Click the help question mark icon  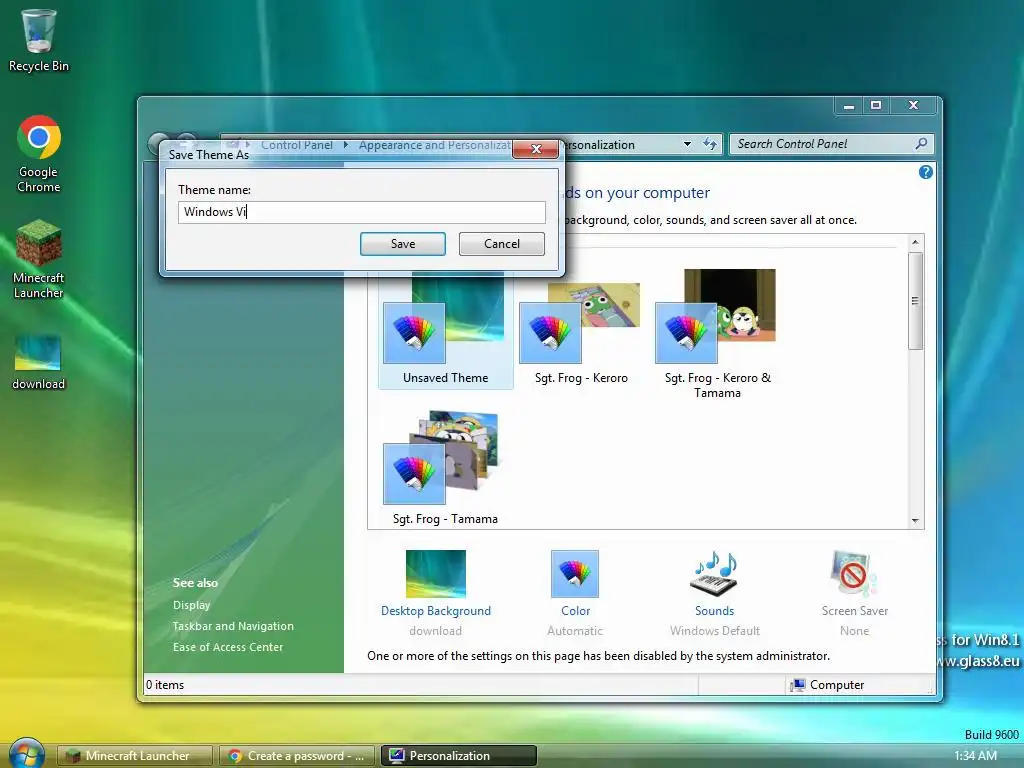925,172
